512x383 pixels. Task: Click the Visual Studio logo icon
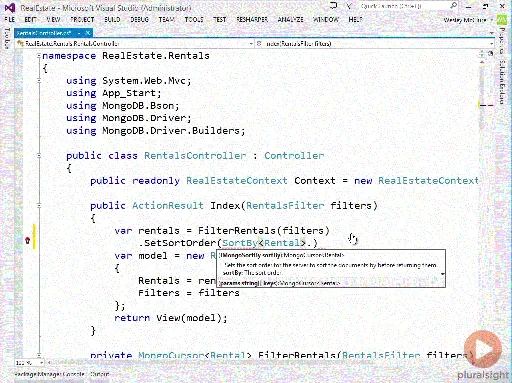10,7
